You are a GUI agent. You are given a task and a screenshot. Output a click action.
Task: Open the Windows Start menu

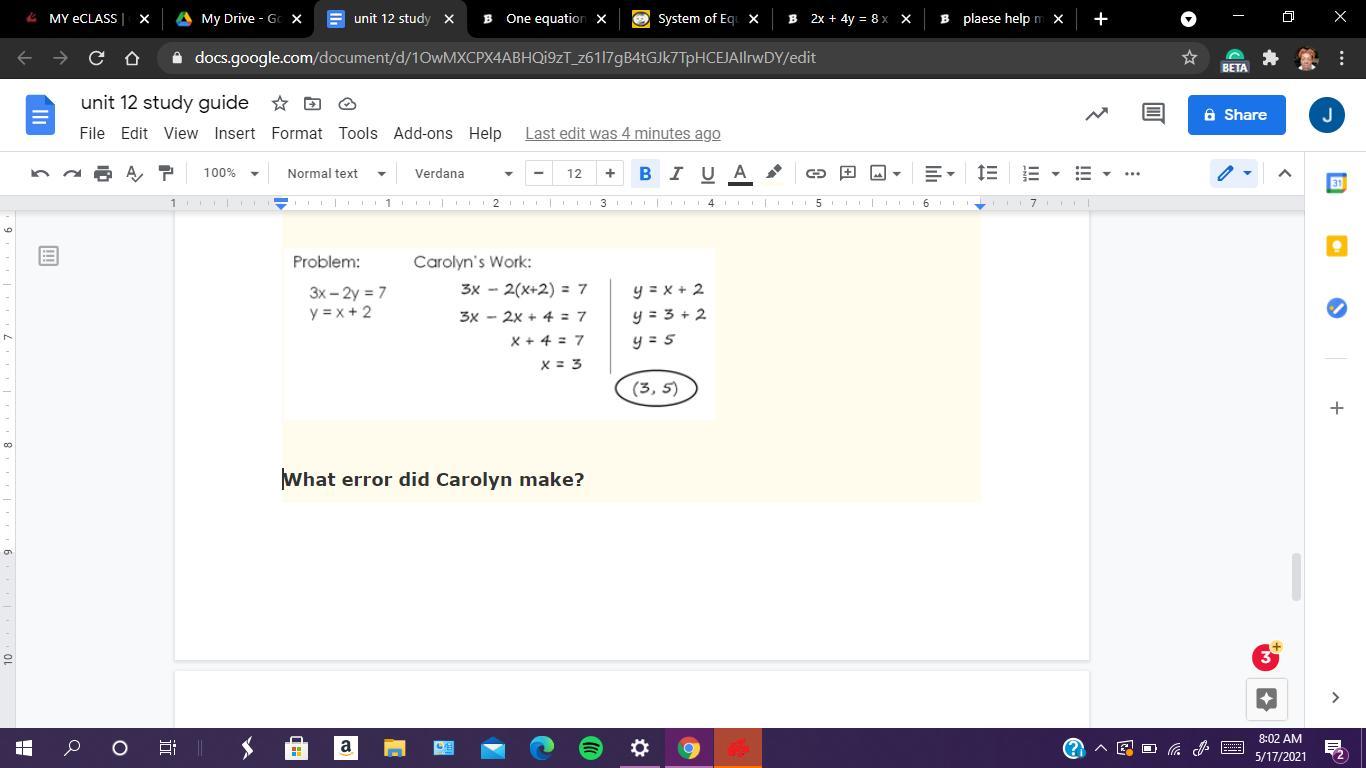click(23, 748)
